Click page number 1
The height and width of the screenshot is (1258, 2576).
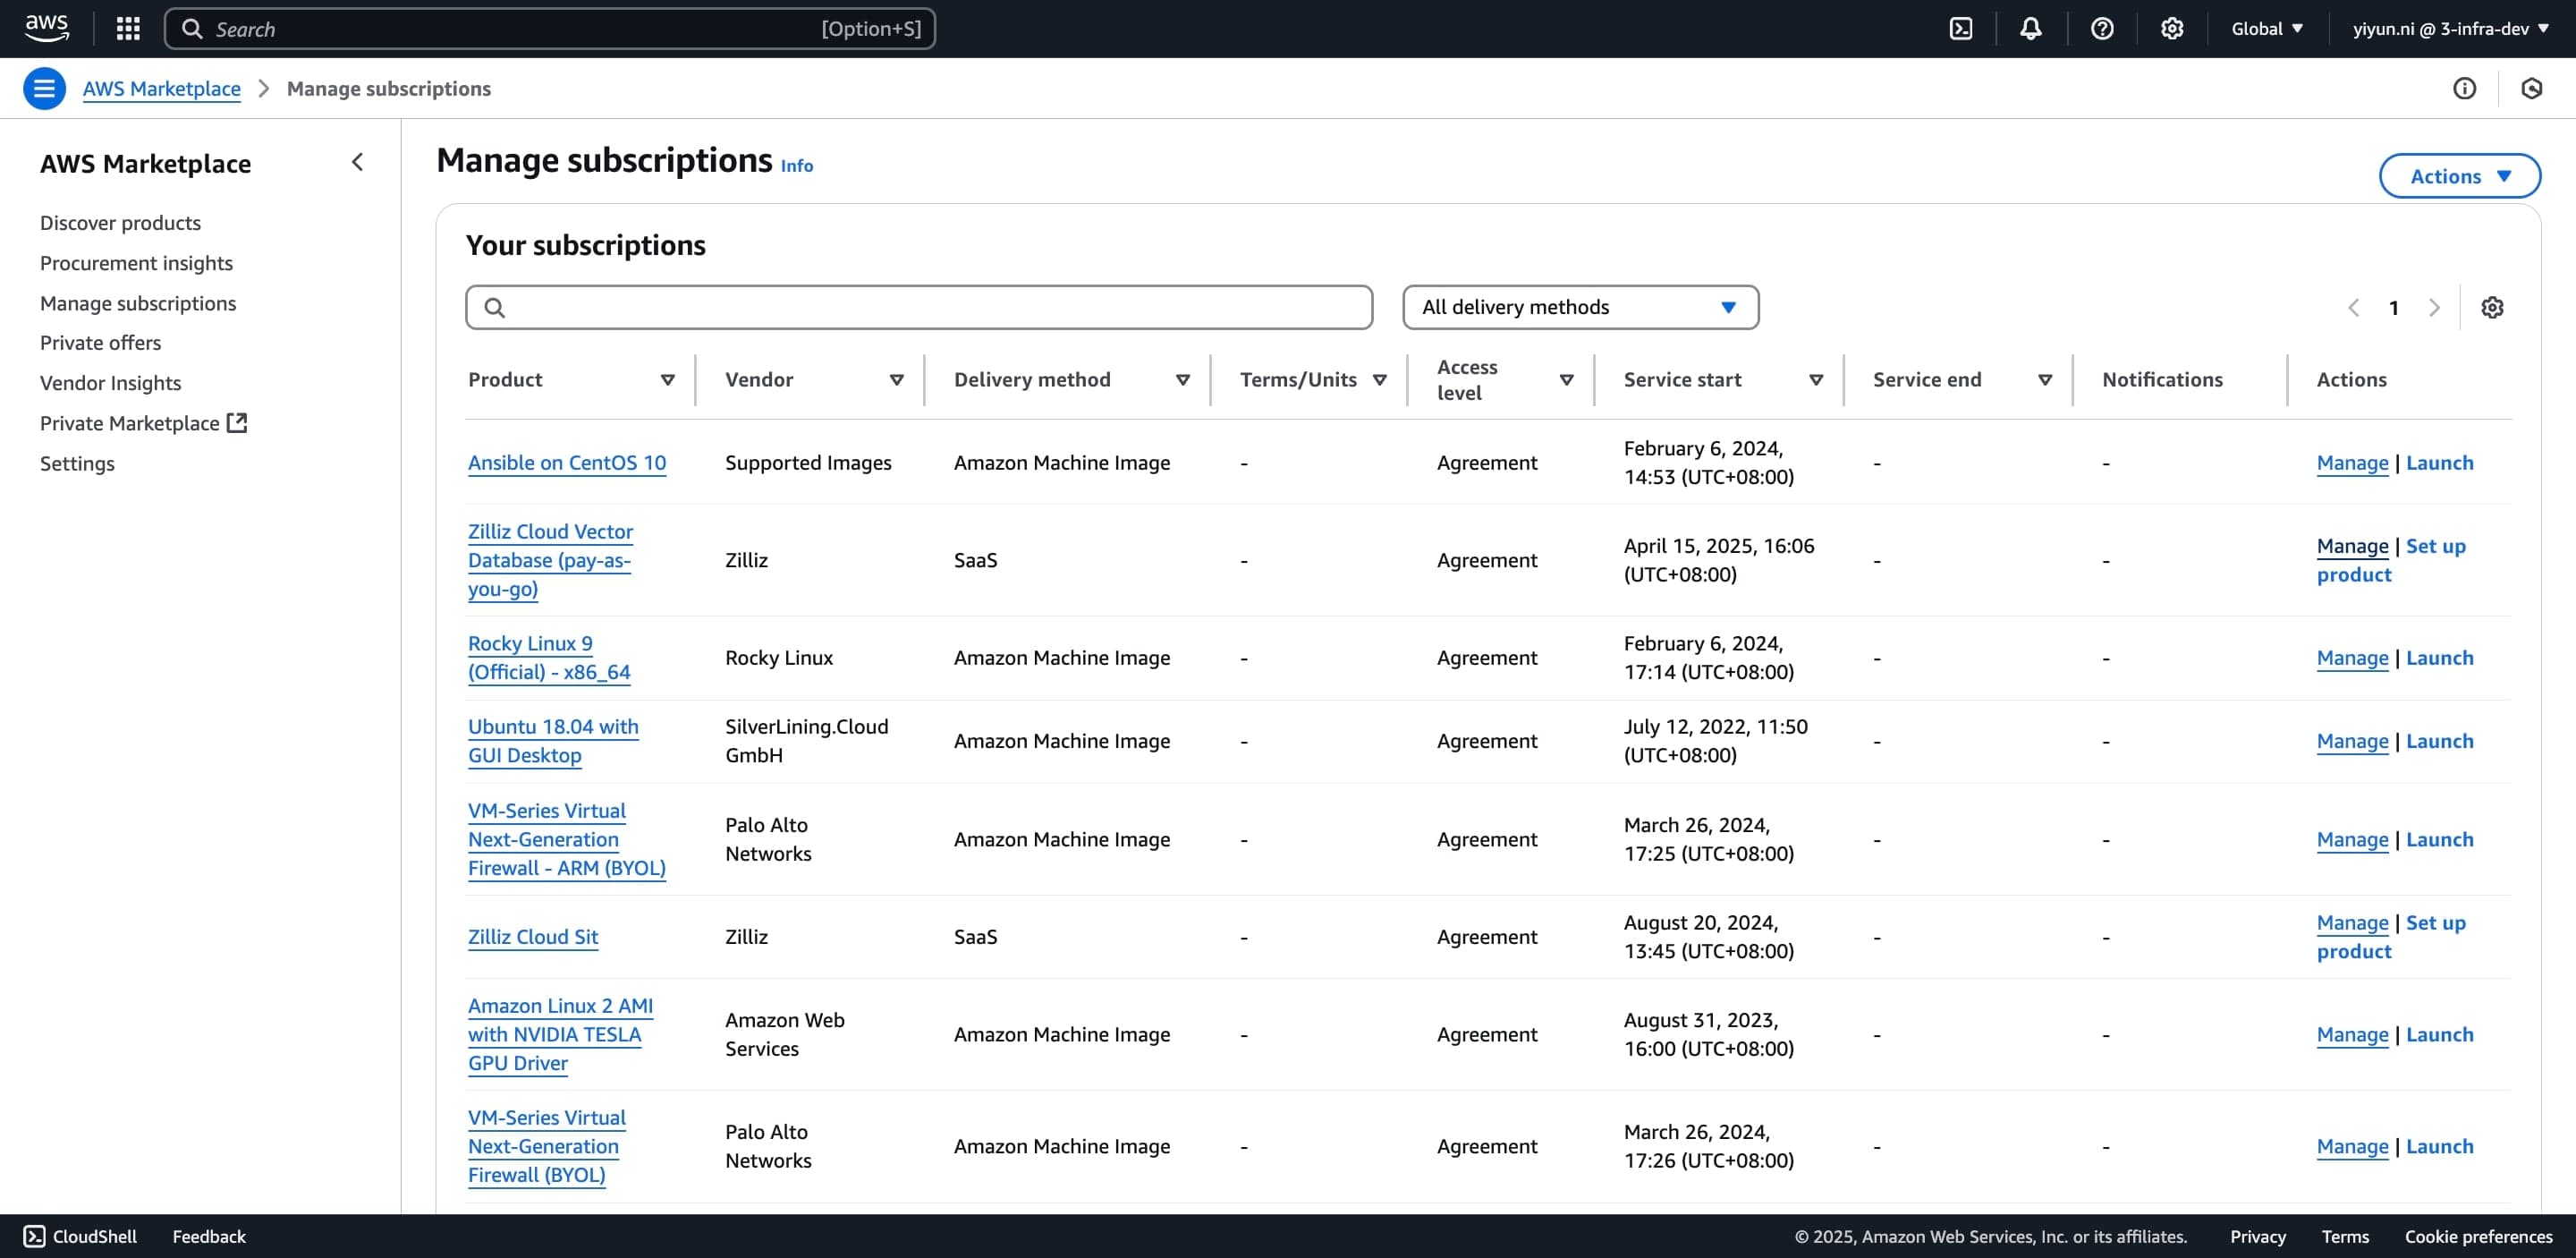[x=2393, y=307]
